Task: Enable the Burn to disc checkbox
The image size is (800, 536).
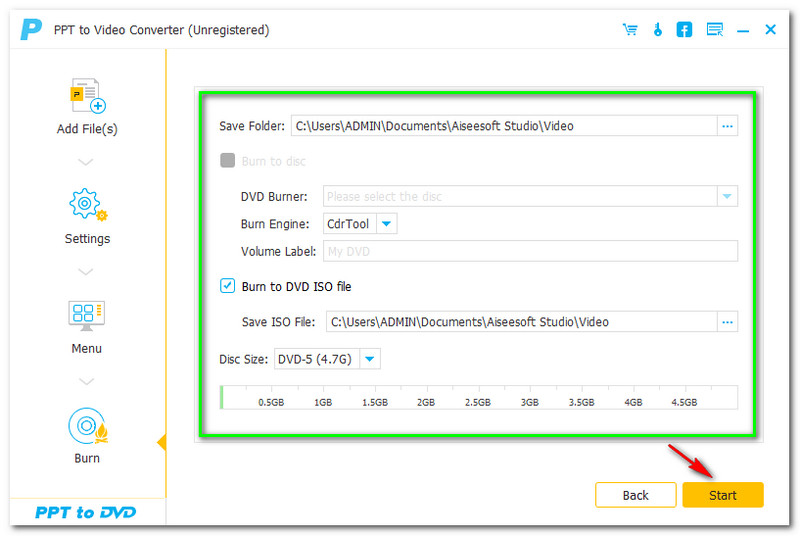Action: [228, 161]
